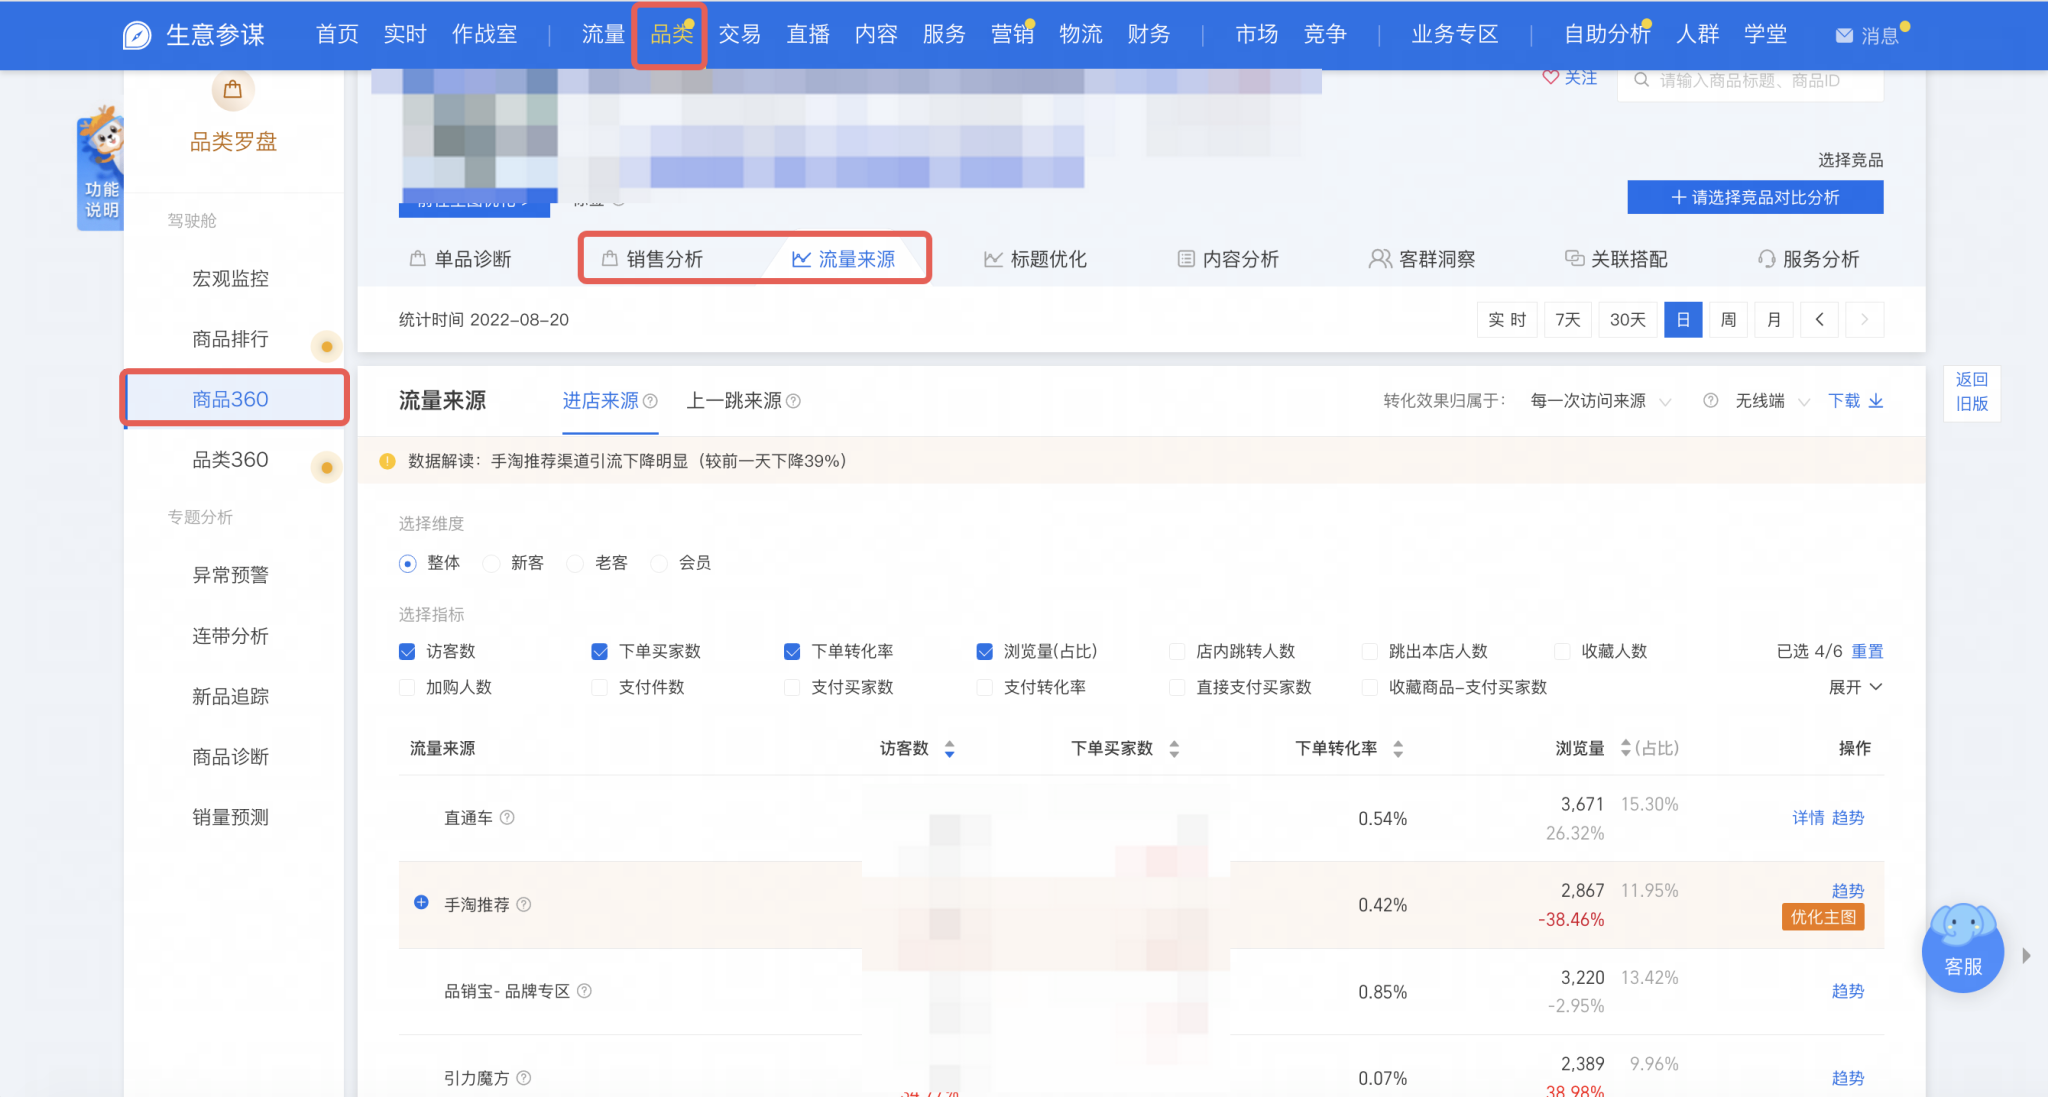This screenshot has height=1097, width=2048.
Task: Check the 跳出本店人数 checkbox
Action: pos(1370,652)
